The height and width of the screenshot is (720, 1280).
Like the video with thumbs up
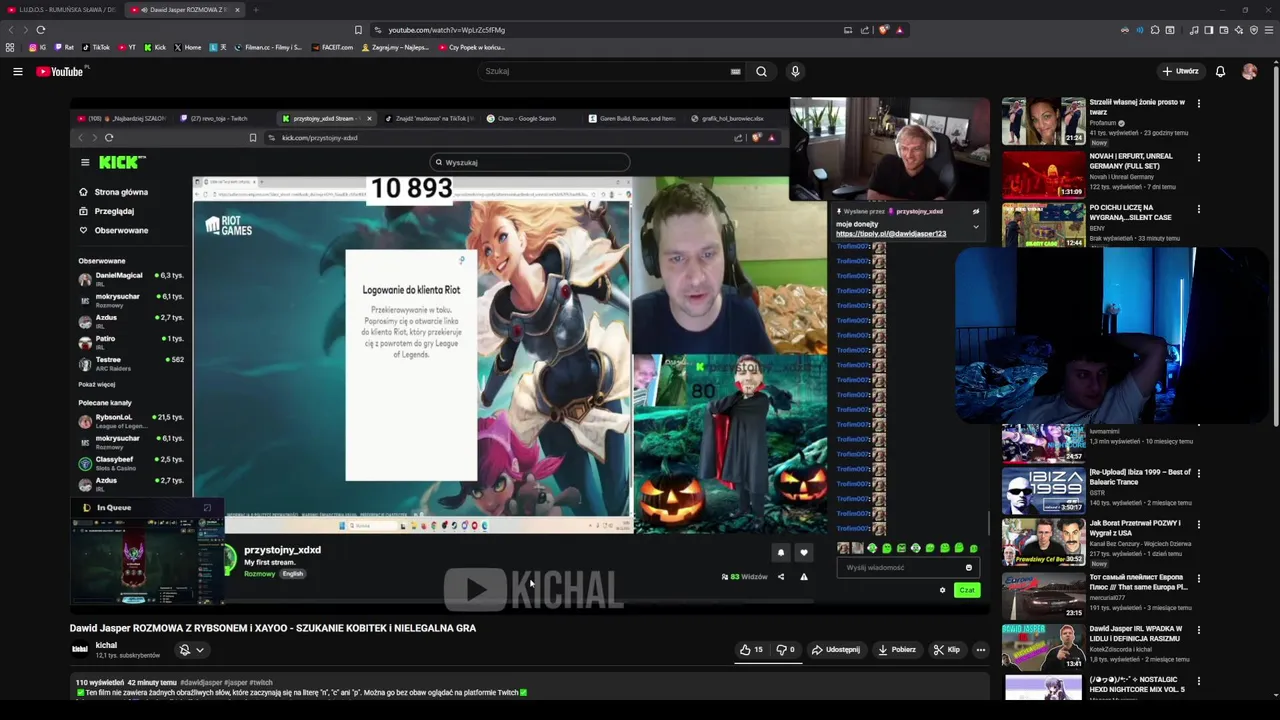pyautogui.click(x=751, y=650)
